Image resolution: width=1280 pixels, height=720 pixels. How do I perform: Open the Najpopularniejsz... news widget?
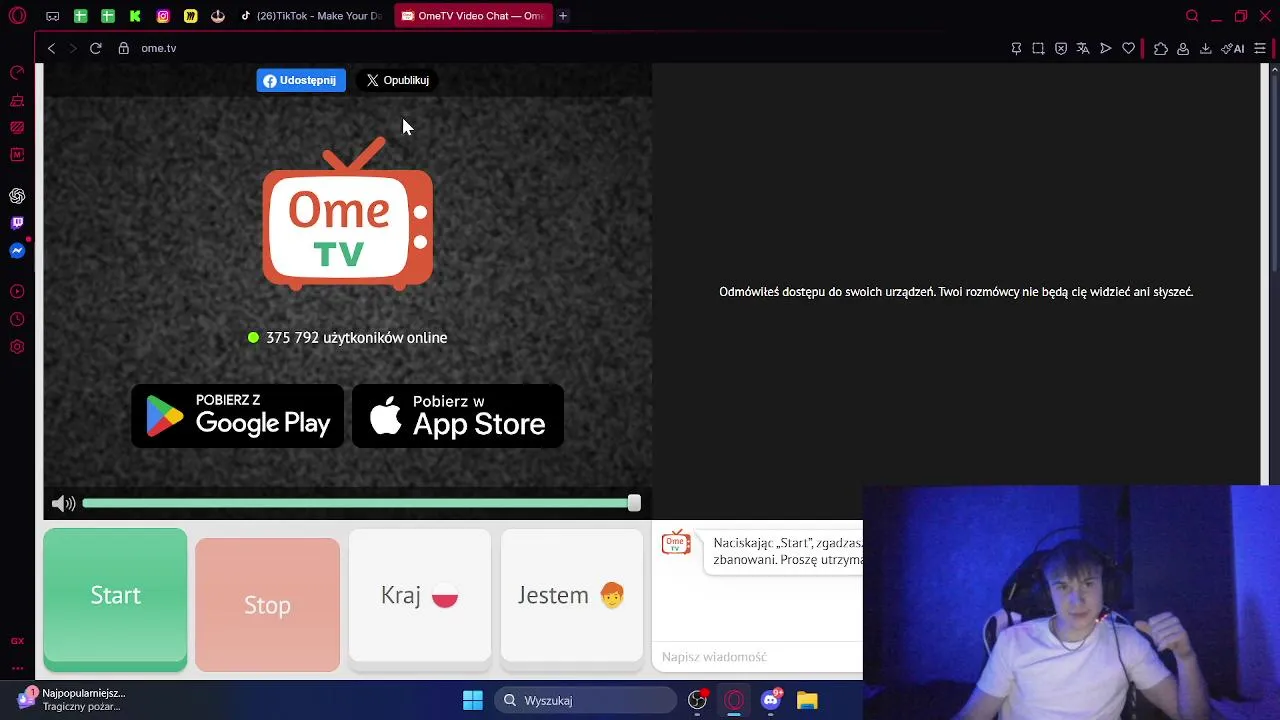coord(72,700)
